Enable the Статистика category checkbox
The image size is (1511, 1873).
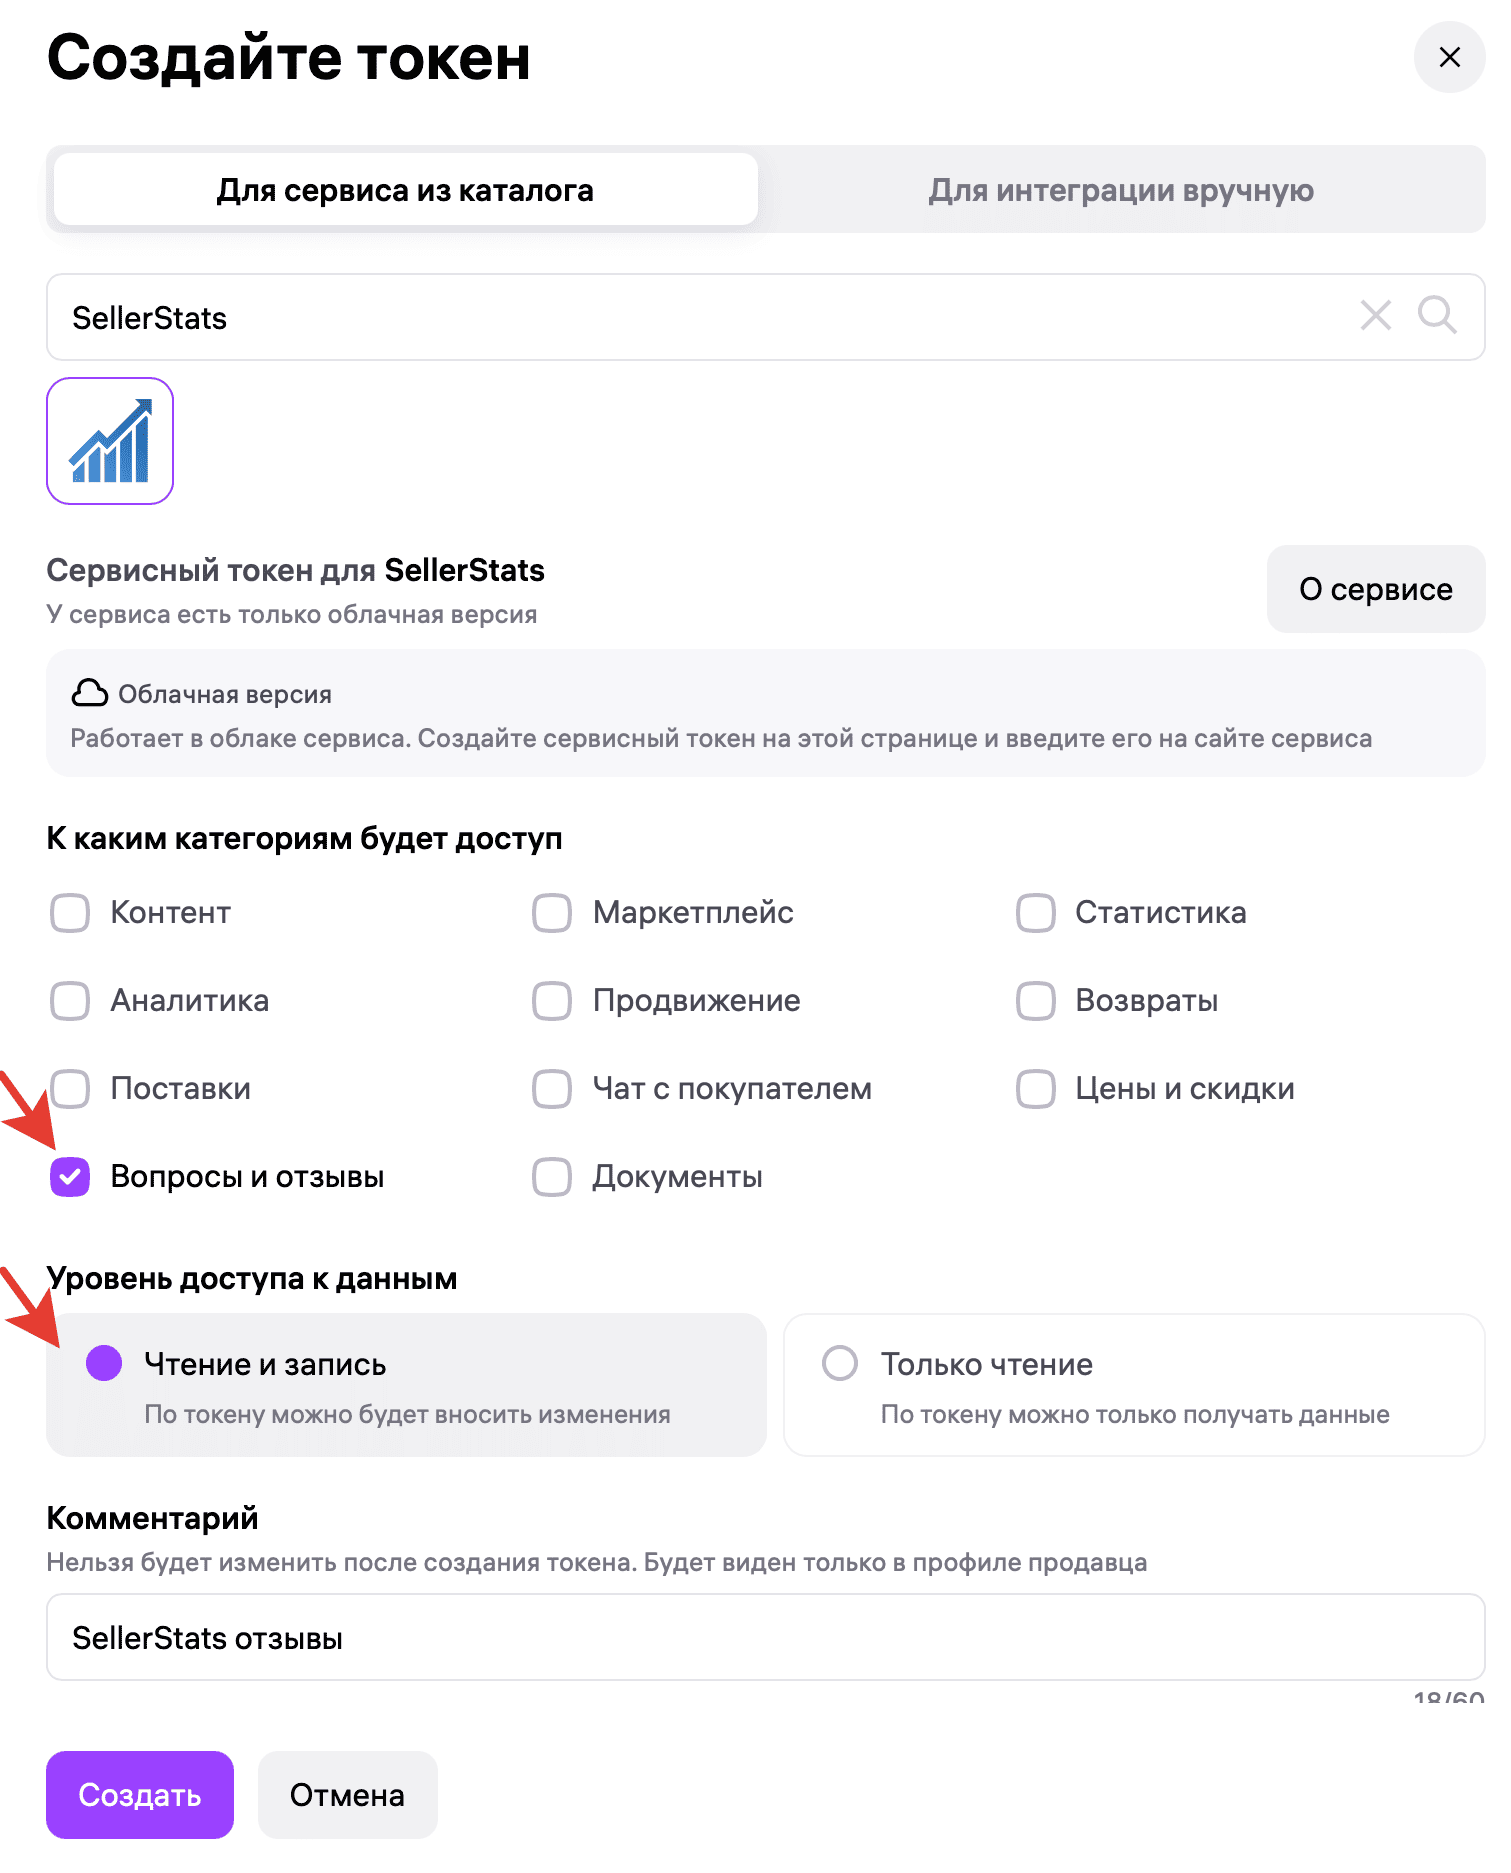(1035, 912)
